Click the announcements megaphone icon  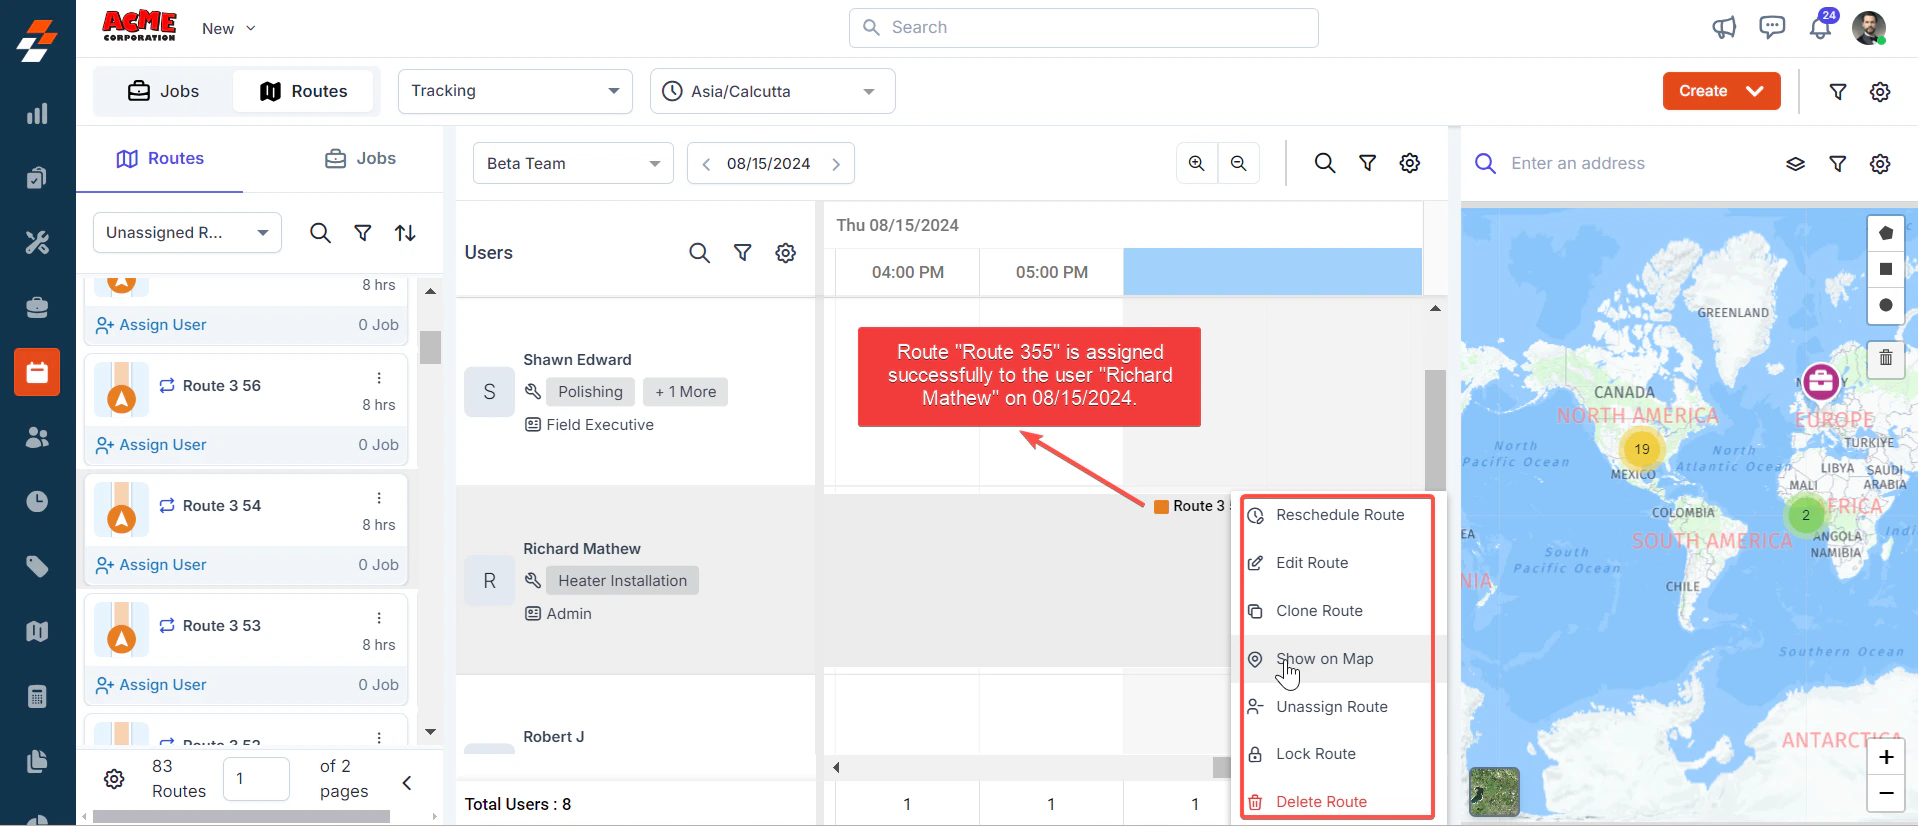point(1724,28)
